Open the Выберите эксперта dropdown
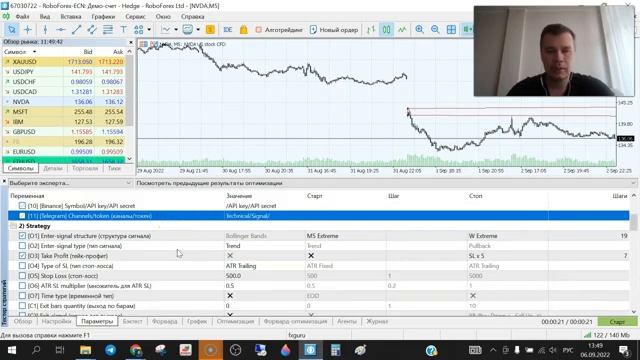 point(70,183)
